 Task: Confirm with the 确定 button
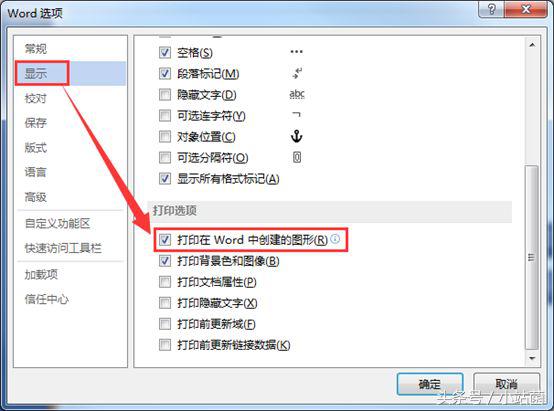pos(430,384)
